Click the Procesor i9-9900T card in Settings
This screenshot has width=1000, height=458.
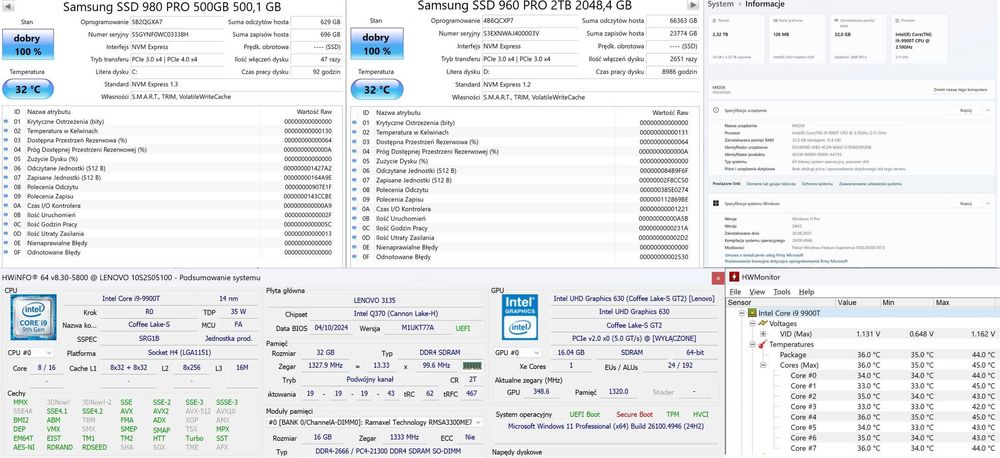(920, 39)
